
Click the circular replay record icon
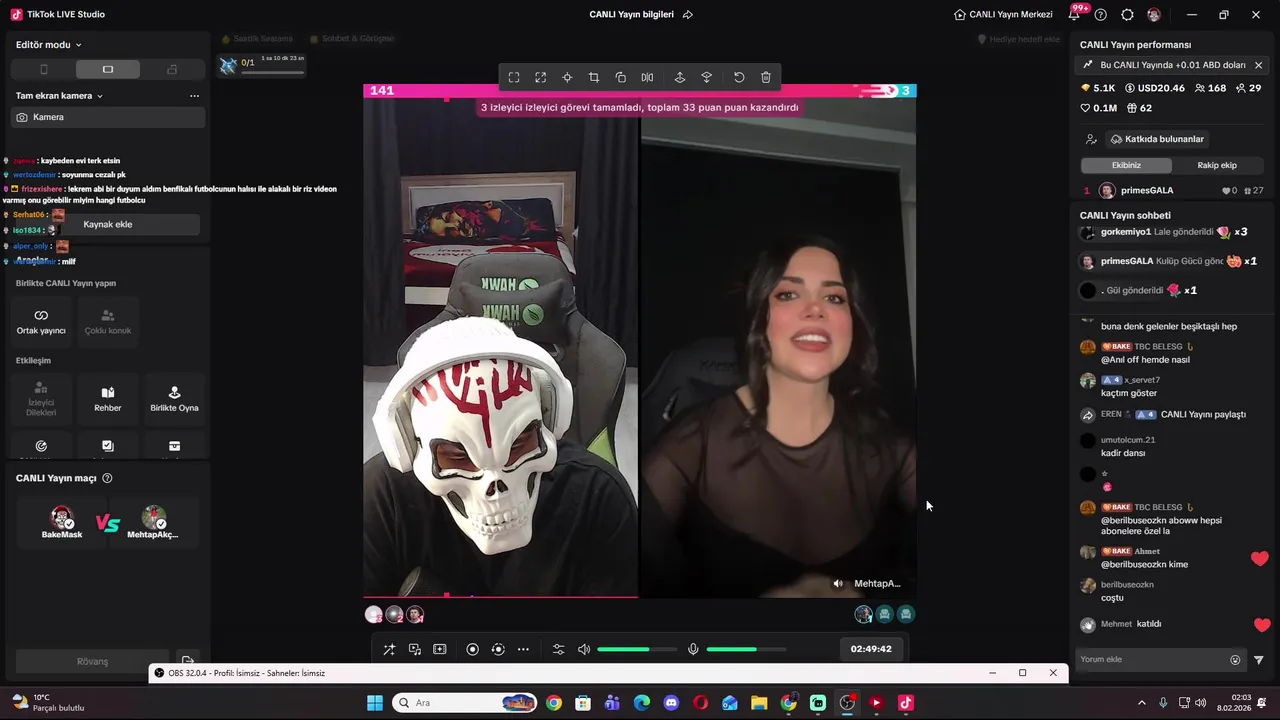coord(498,649)
